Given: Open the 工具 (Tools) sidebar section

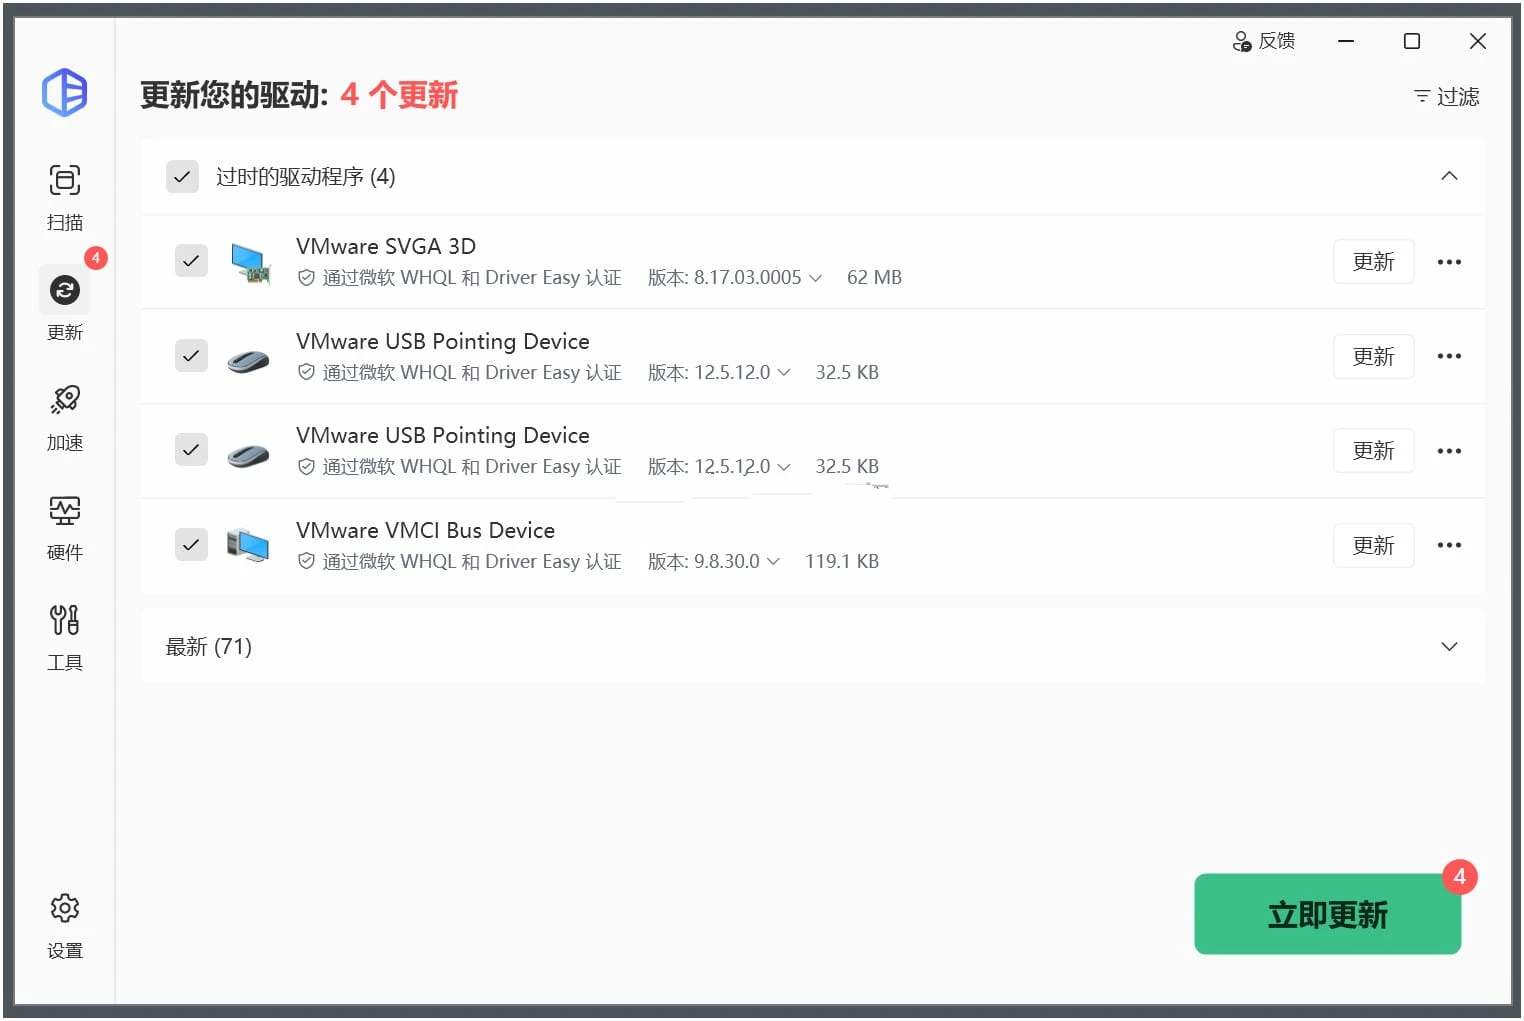Looking at the screenshot, I should click(65, 637).
